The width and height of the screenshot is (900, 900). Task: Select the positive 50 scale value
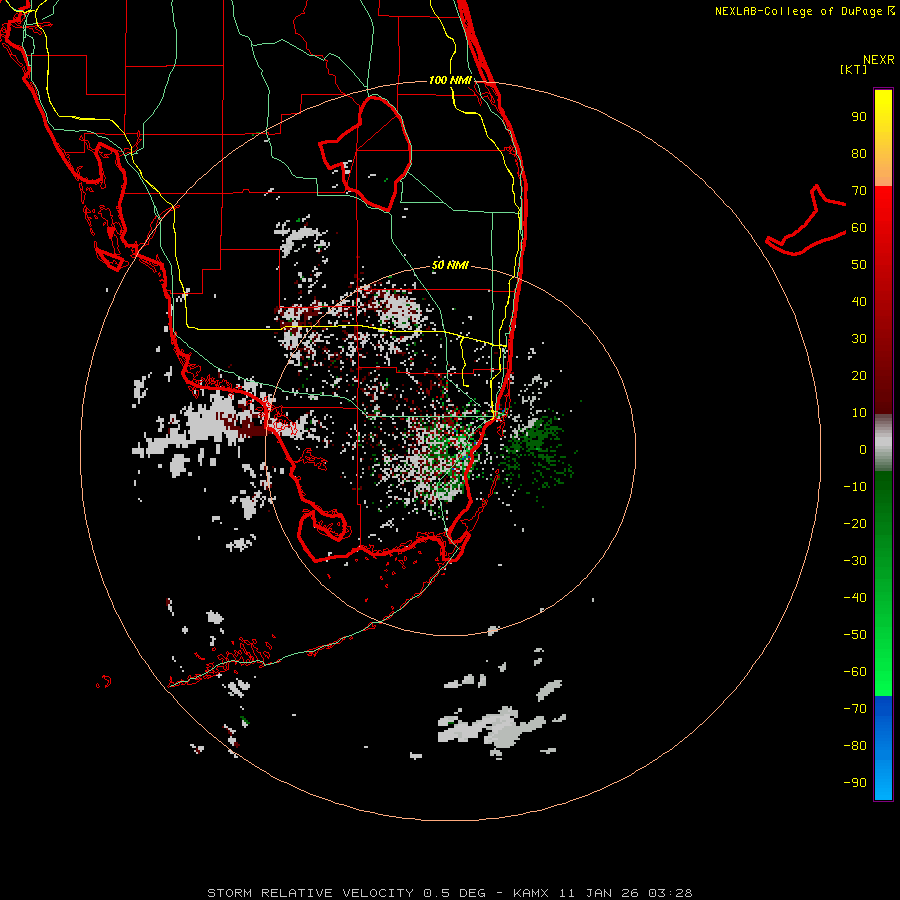(859, 265)
